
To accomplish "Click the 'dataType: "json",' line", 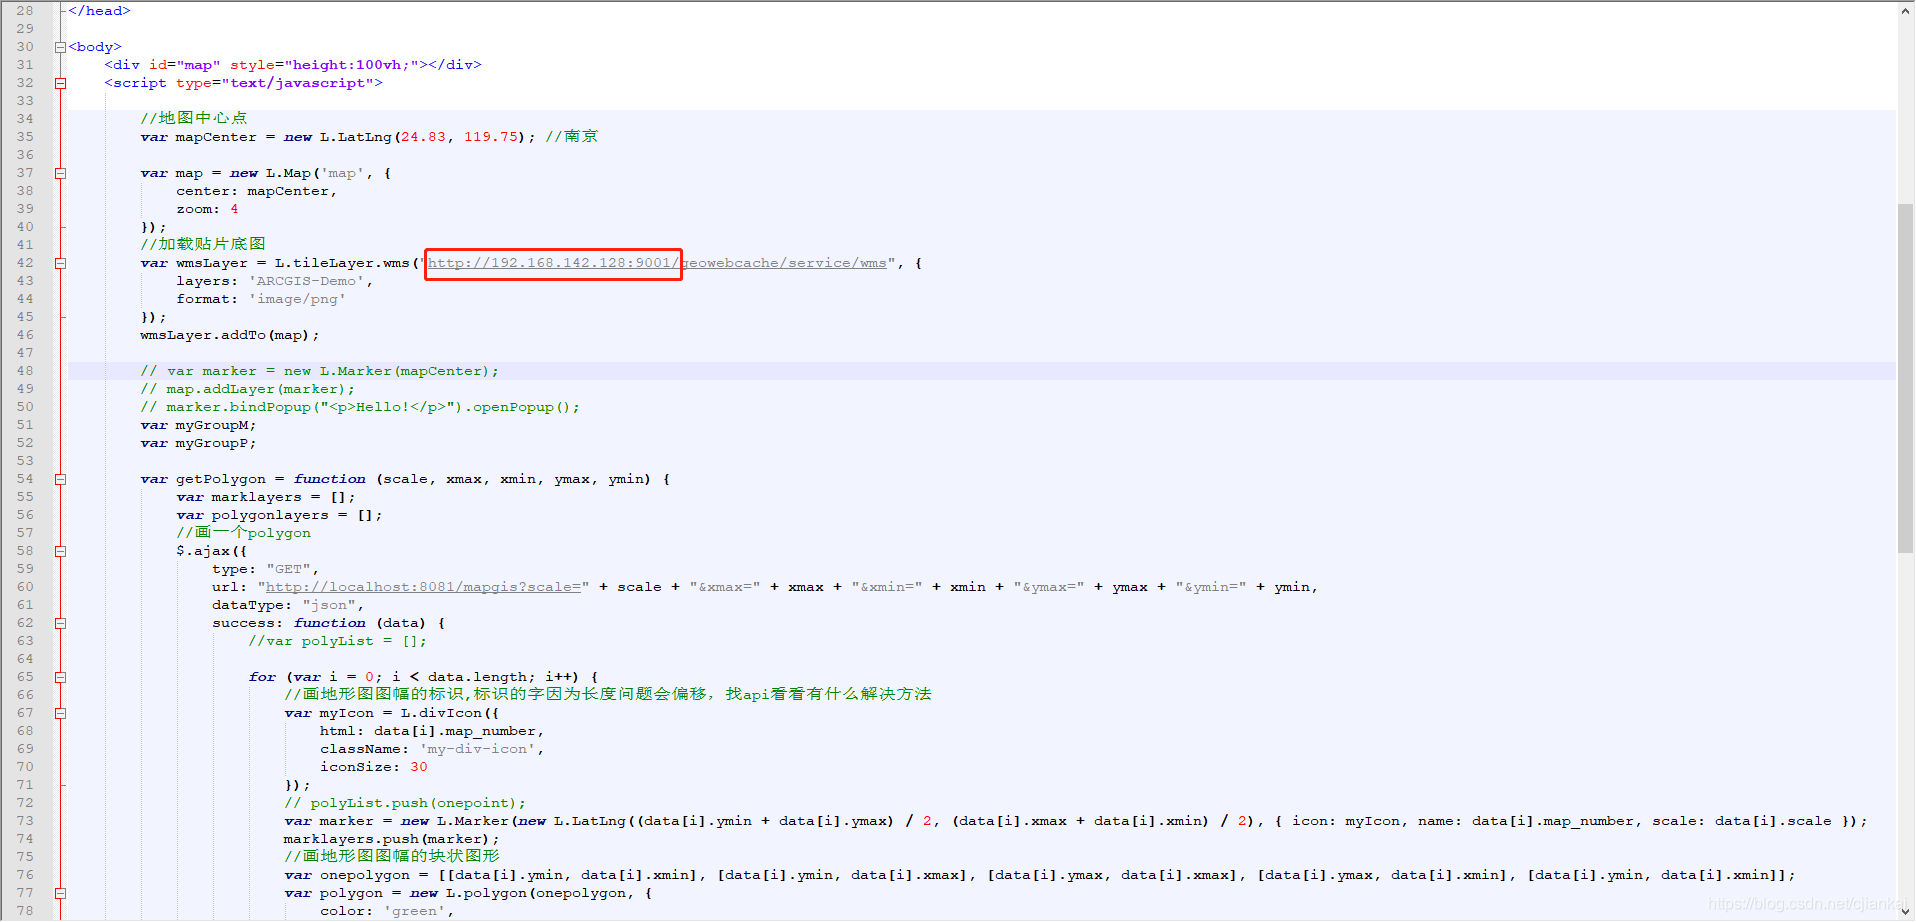I will [x=288, y=605].
